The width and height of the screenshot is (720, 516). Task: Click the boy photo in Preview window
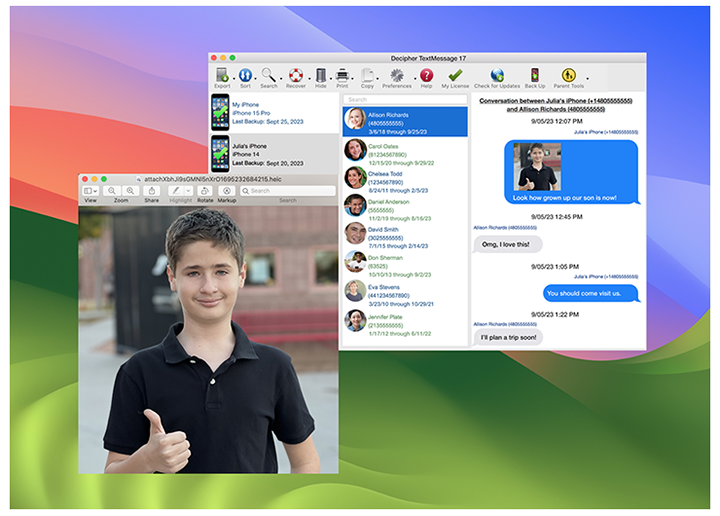208,340
